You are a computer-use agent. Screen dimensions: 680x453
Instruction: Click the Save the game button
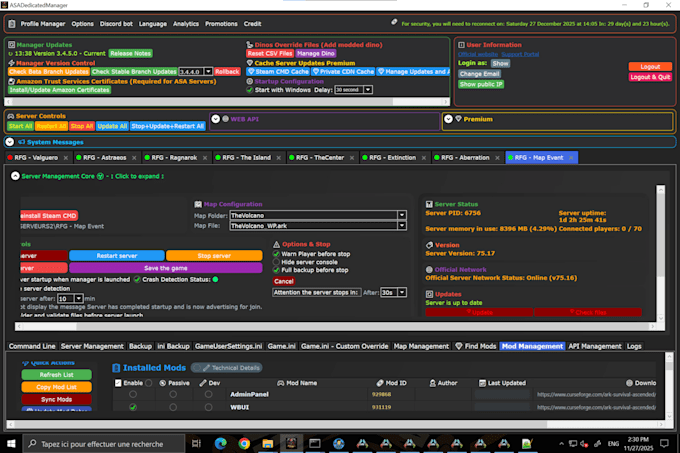[x=166, y=268]
